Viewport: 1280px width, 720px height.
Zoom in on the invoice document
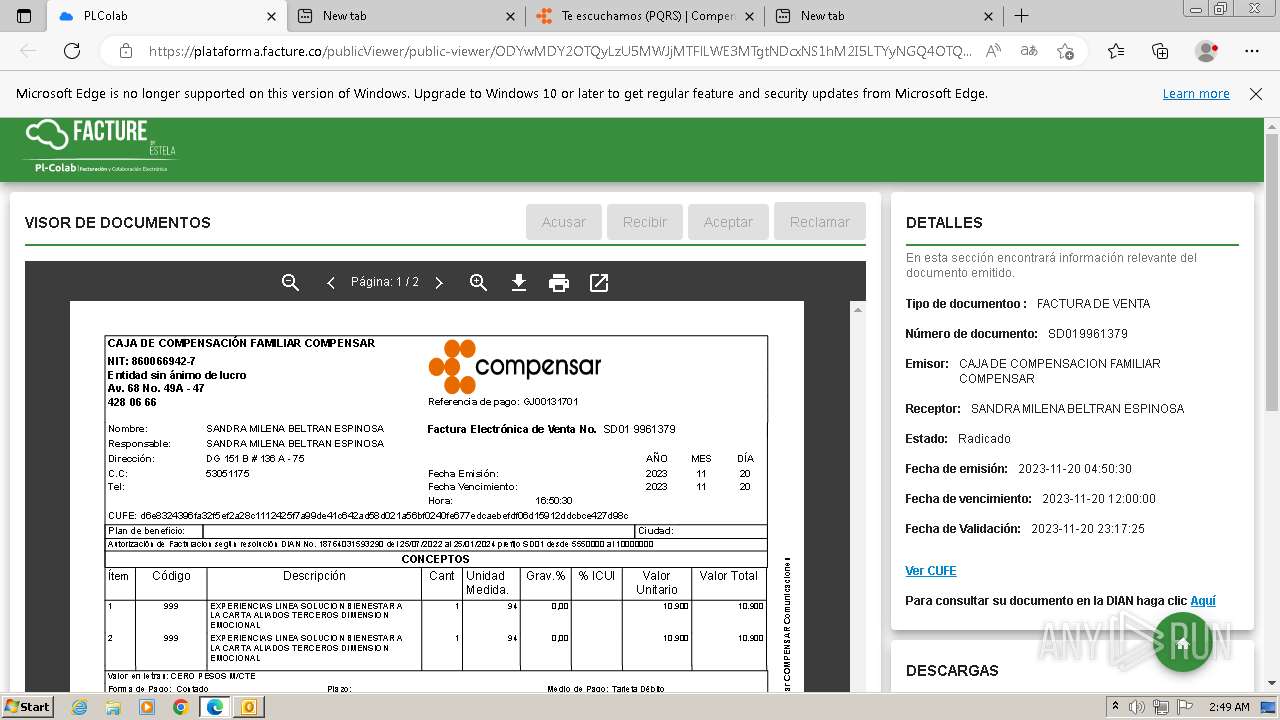tap(478, 283)
